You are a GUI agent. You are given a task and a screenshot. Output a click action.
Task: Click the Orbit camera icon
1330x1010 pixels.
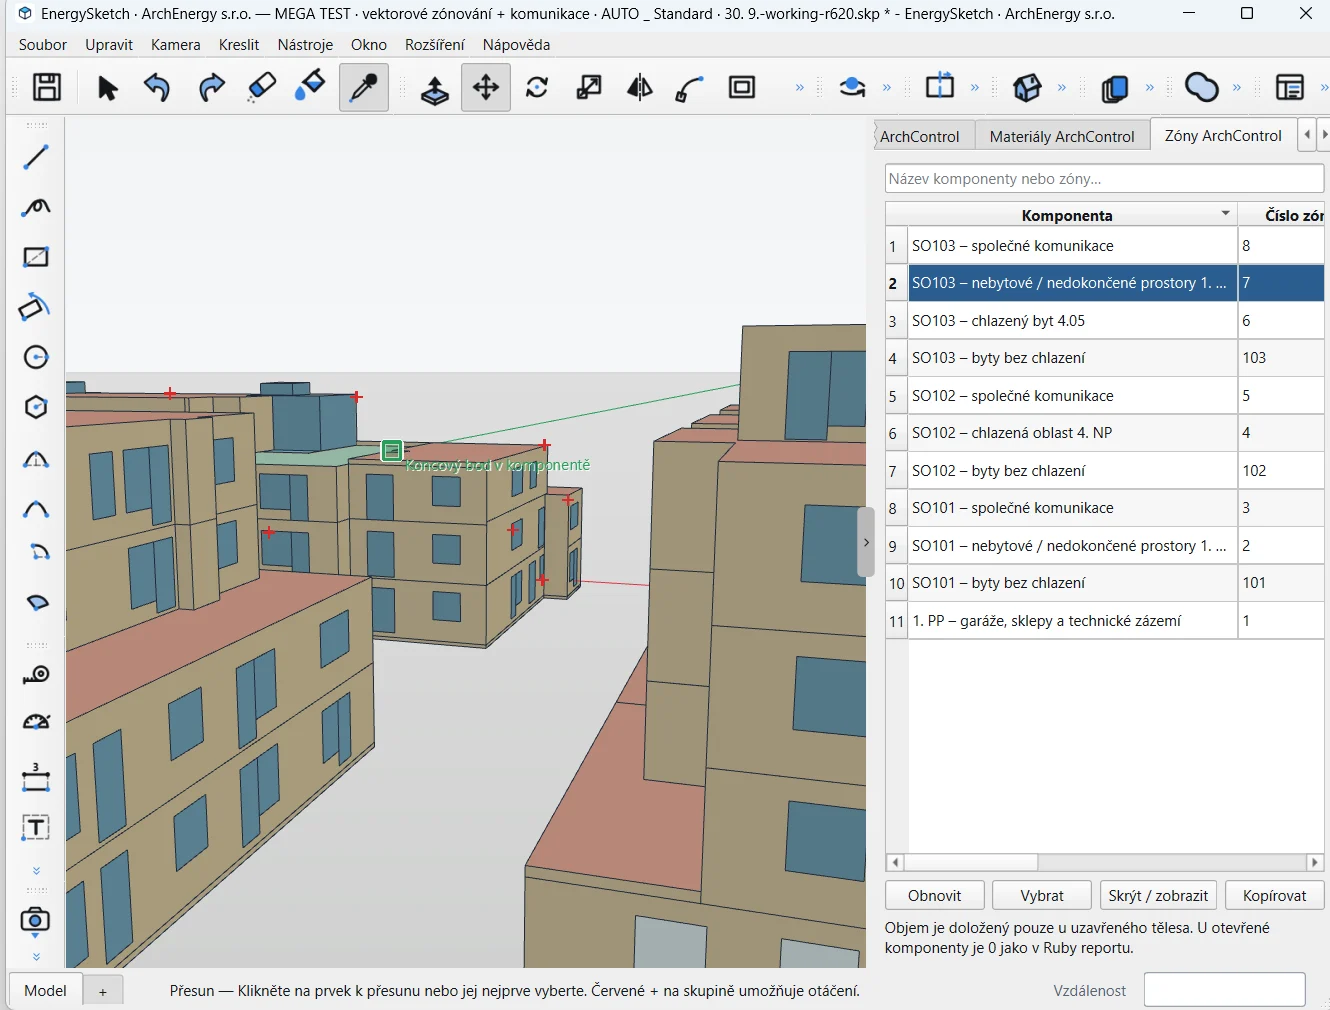[852, 88]
